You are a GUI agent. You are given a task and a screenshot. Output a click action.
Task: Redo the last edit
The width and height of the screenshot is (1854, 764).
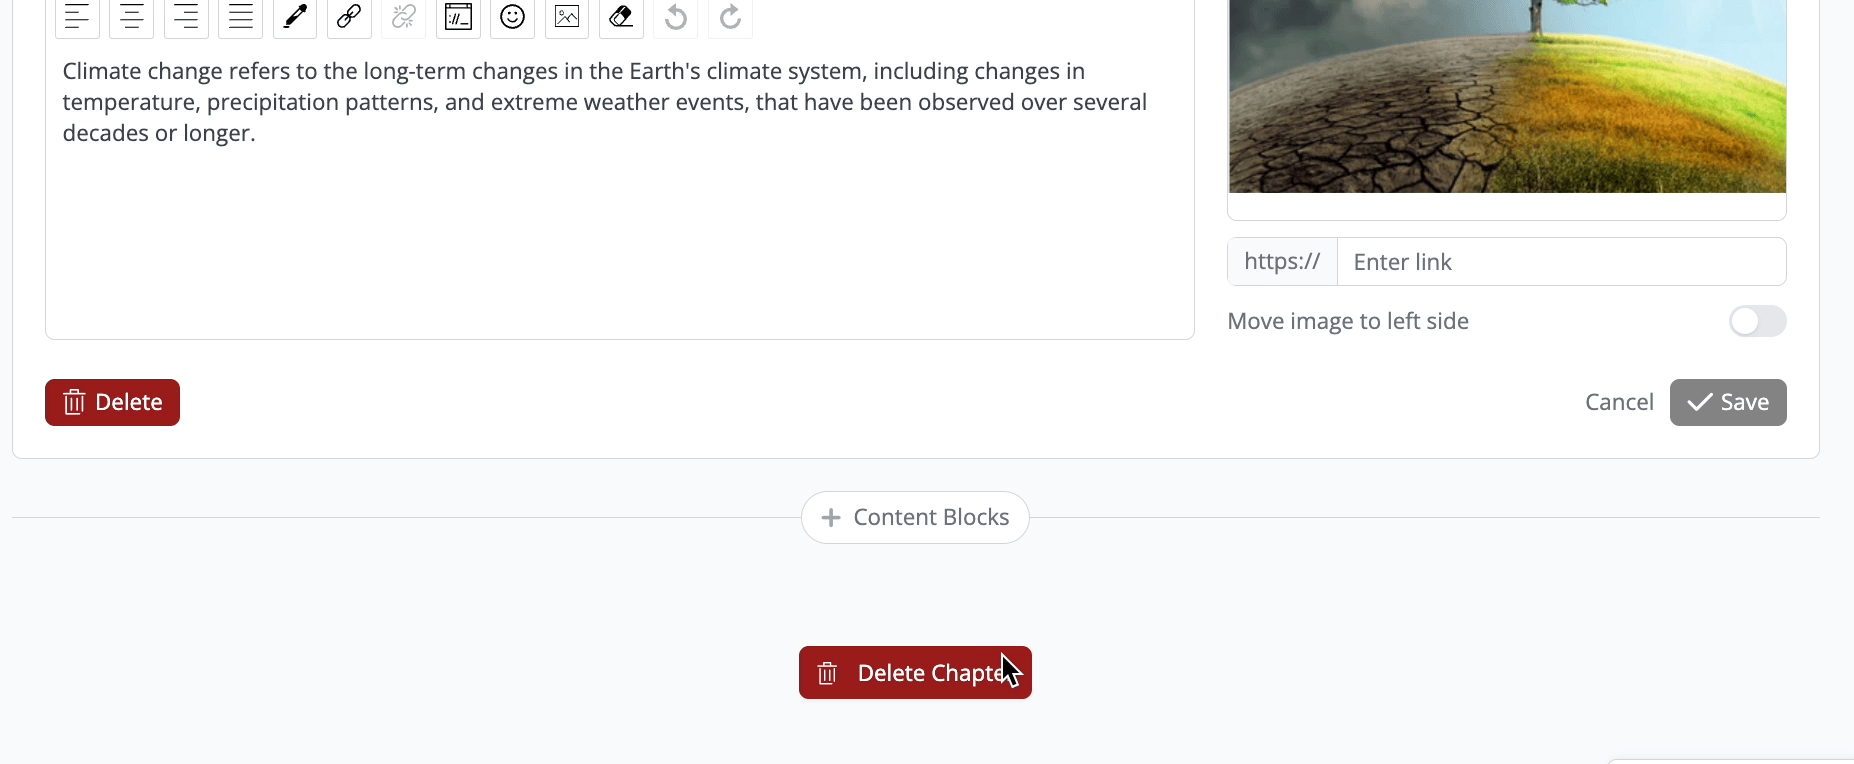pos(730,17)
